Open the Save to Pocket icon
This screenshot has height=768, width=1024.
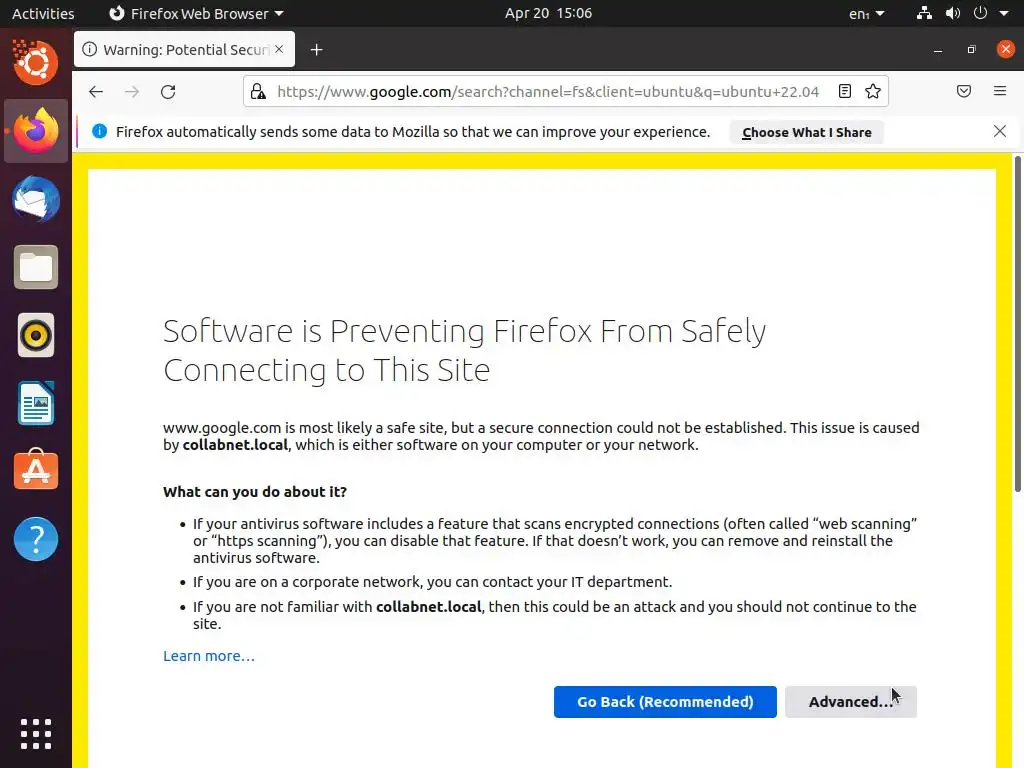click(x=964, y=92)
